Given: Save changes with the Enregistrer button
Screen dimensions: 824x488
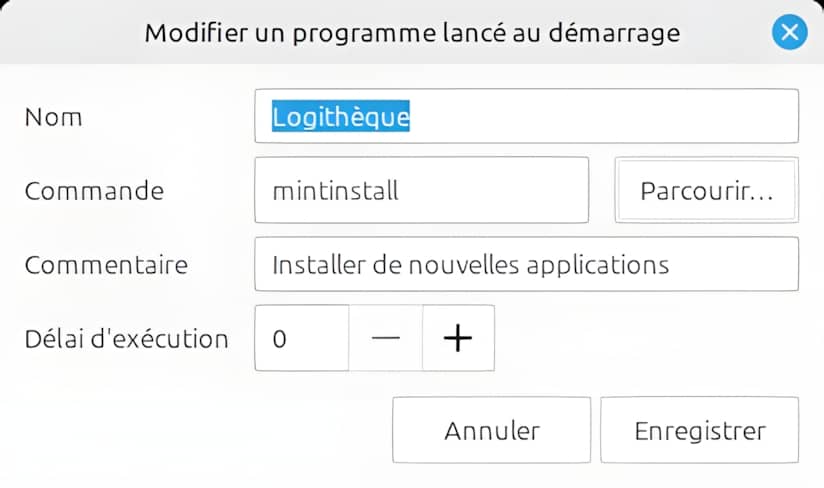Looking at the screenshot, I should (x=699, y=431).
